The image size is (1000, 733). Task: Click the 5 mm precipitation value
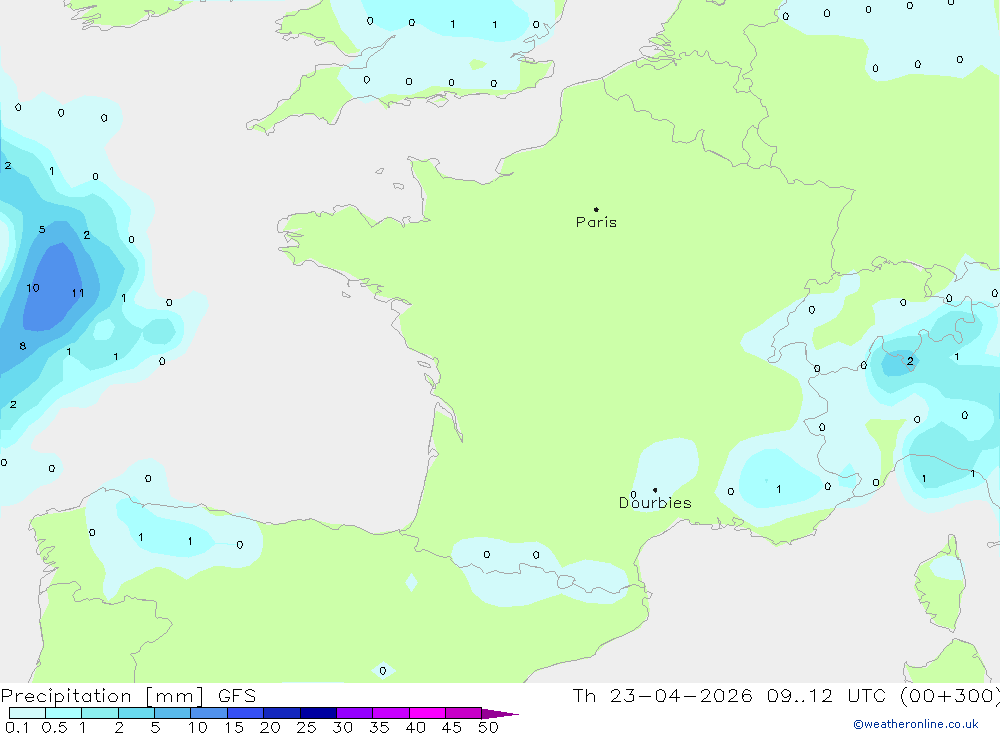42,230
